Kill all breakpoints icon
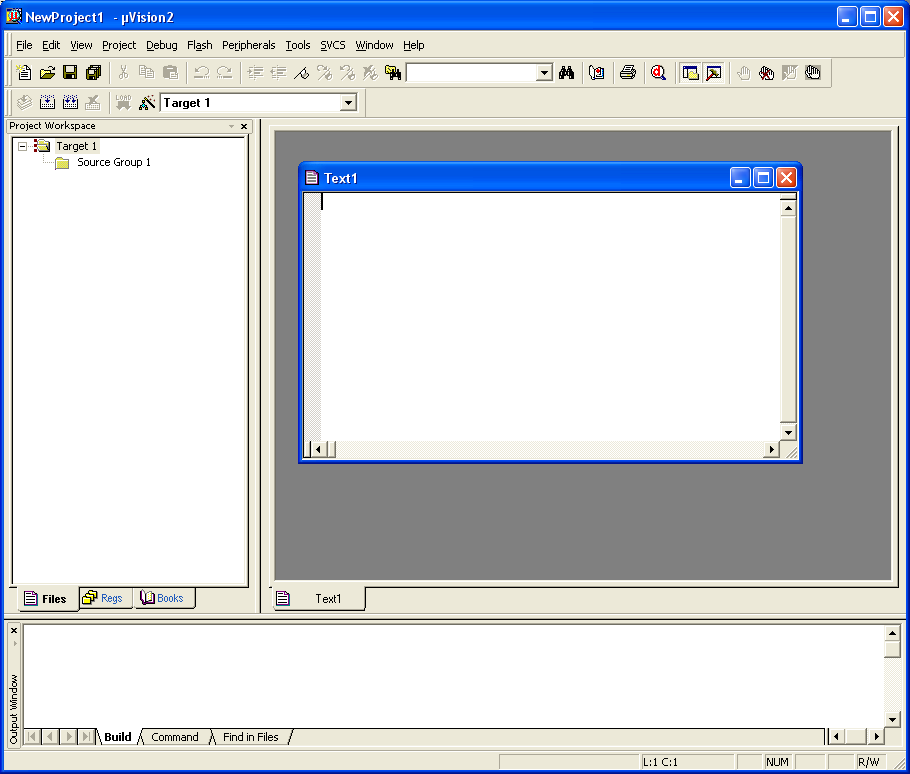Image resolution: width=910 pixels, height=774 pixels. pos(767,73)
